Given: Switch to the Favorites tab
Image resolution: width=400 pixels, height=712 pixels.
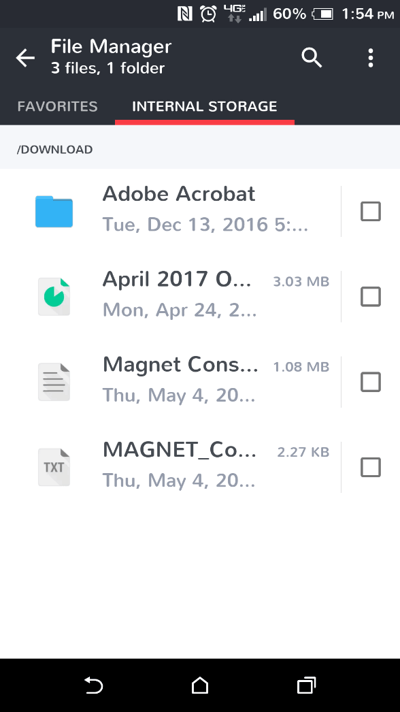Looking at the screenshot, I should pyautogui.click(x=57, y=106).
